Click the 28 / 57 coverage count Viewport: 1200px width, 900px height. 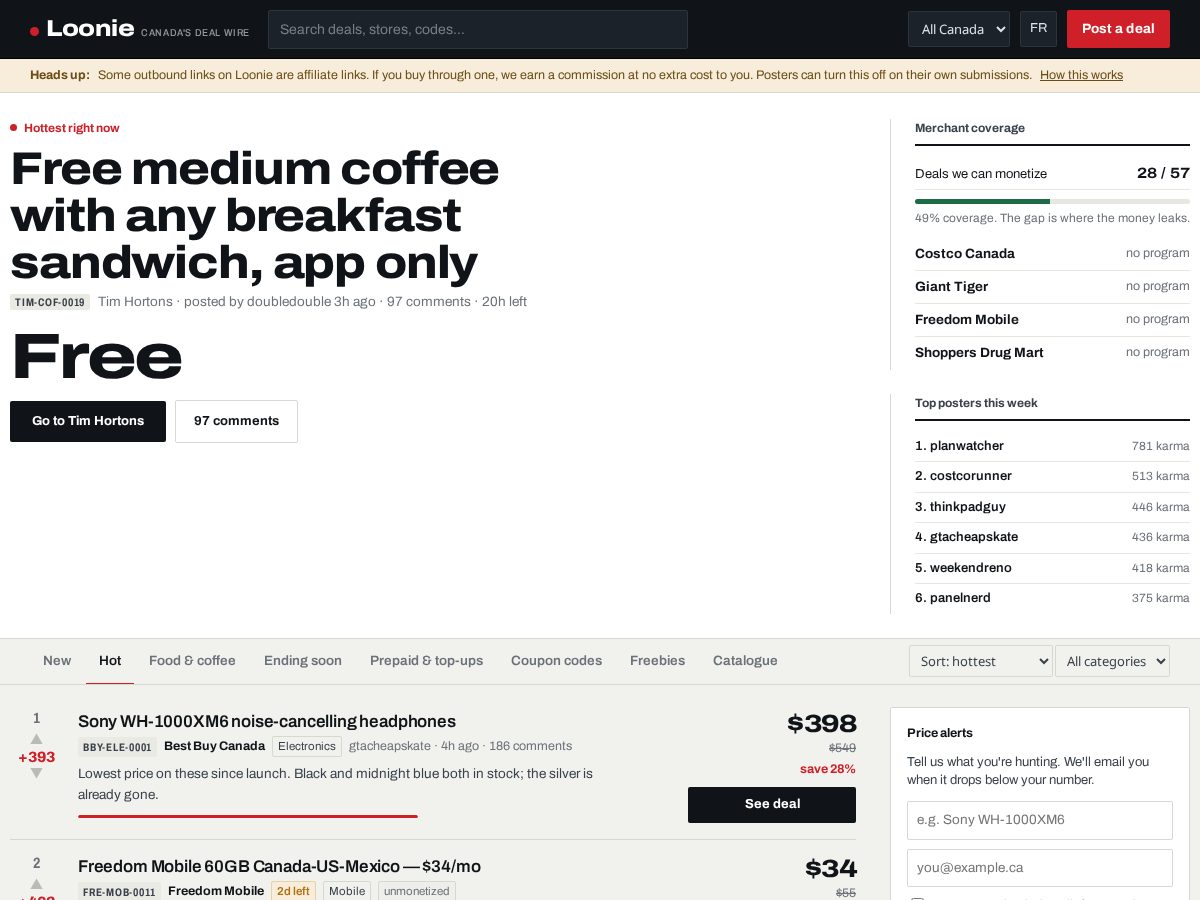[1163, 173]
